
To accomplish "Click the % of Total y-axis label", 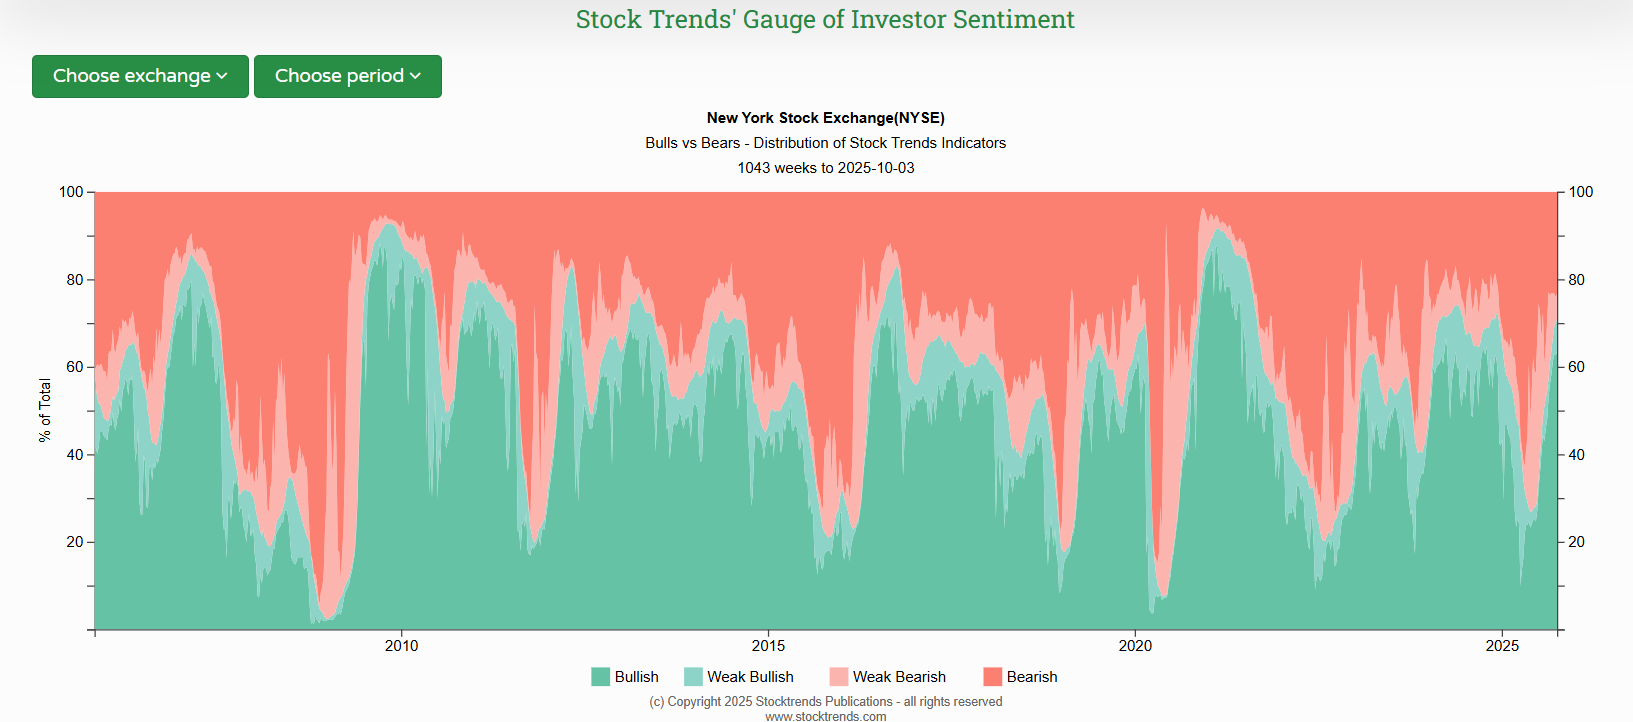I will coord(45,410).
